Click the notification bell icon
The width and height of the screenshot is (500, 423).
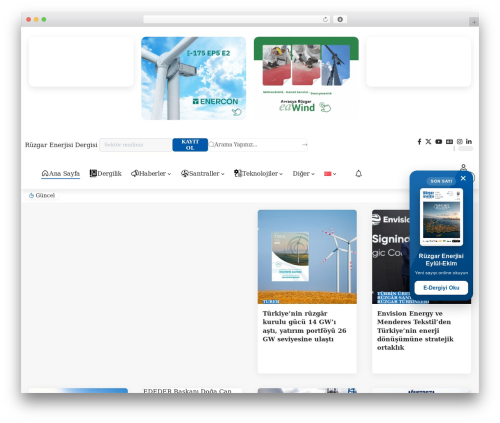(358, 174)
